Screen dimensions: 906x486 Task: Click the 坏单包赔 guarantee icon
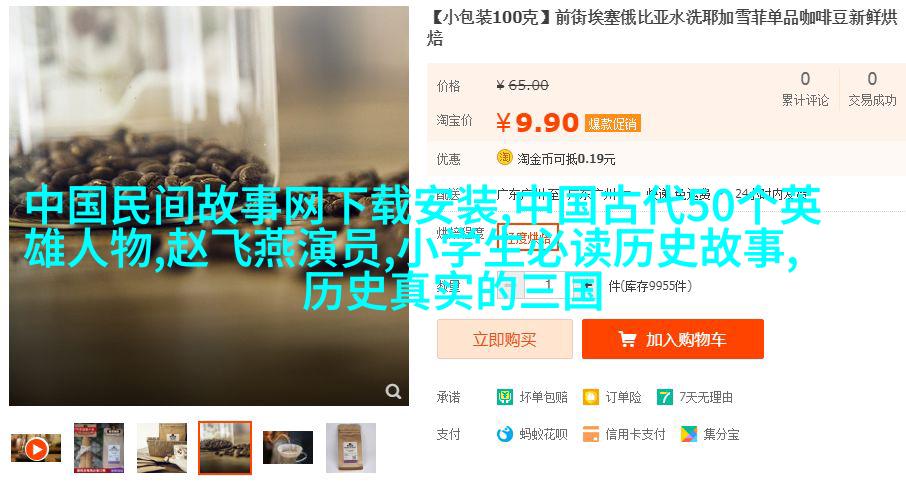tap(504, 397)
